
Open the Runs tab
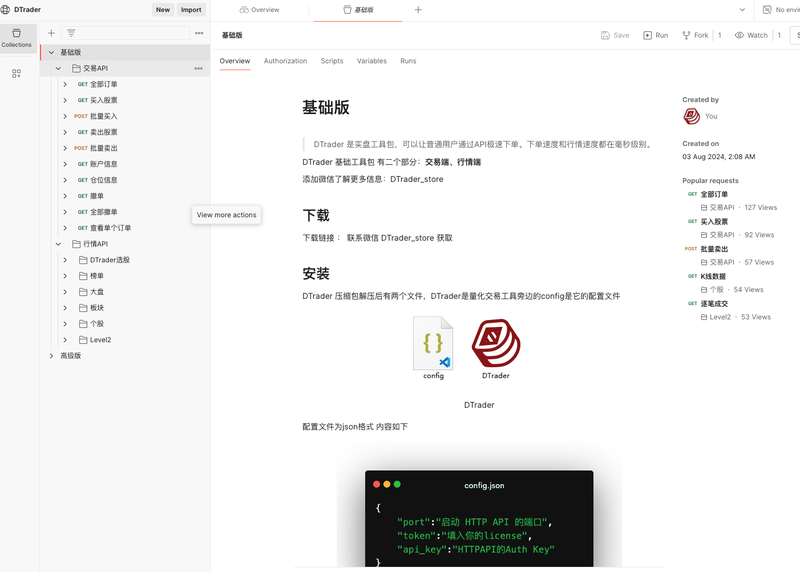coord(408,61)
